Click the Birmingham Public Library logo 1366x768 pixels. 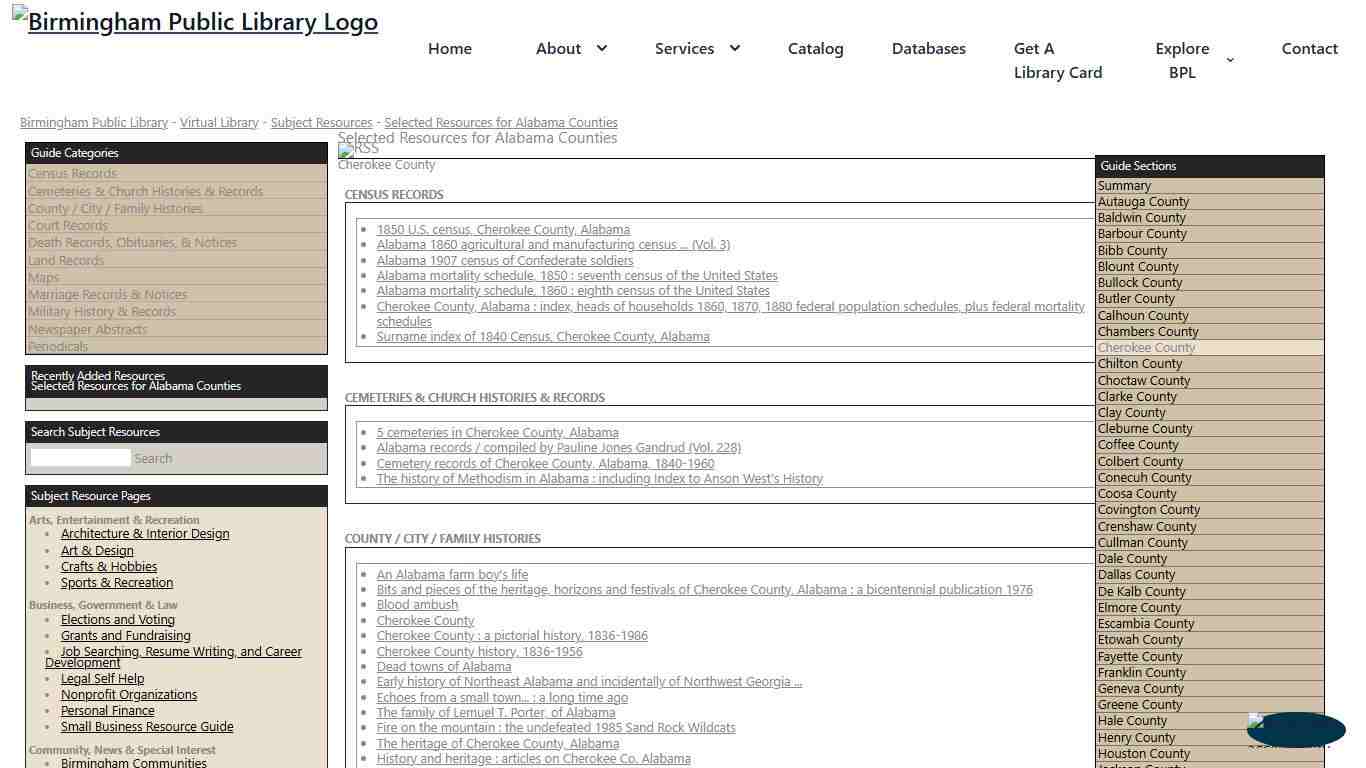click(195, 21)
